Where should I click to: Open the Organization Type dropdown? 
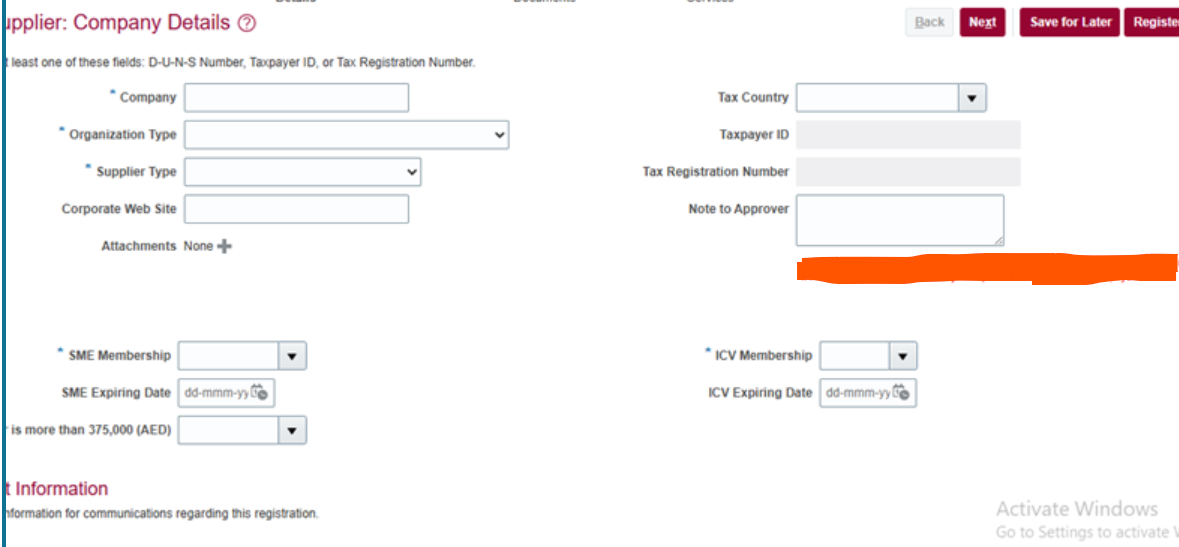[347, 135]
